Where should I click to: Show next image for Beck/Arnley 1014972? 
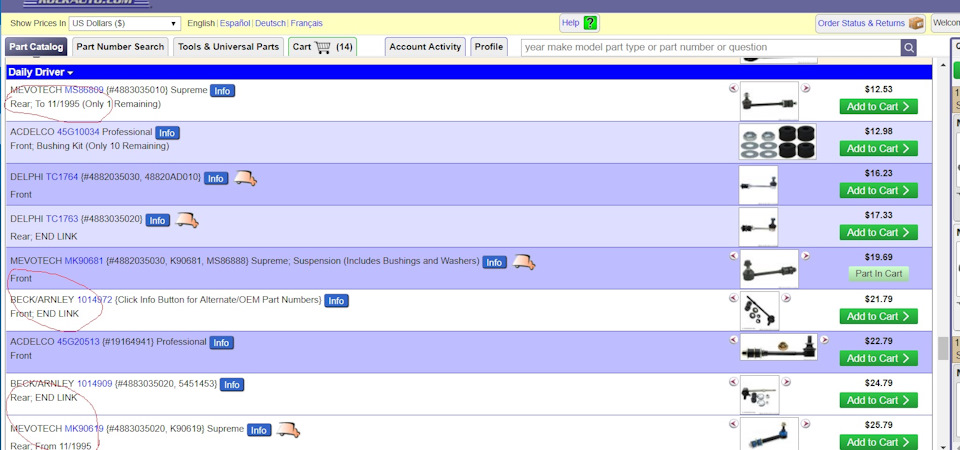click(x=786, y=298)
